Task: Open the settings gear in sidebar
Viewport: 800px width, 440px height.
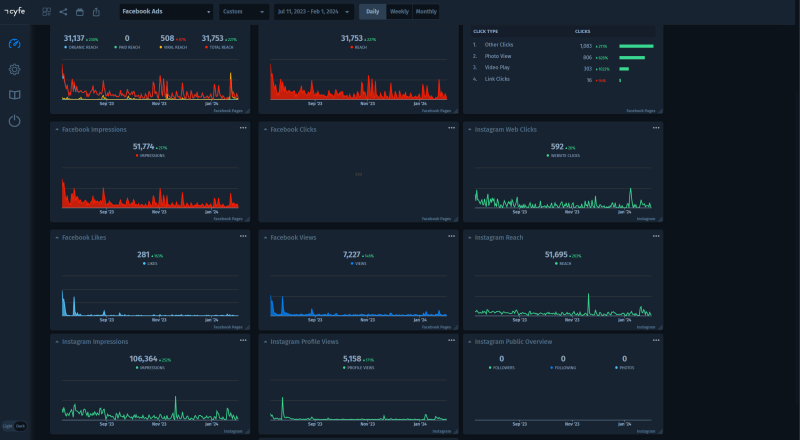Action: pos(14,69)
